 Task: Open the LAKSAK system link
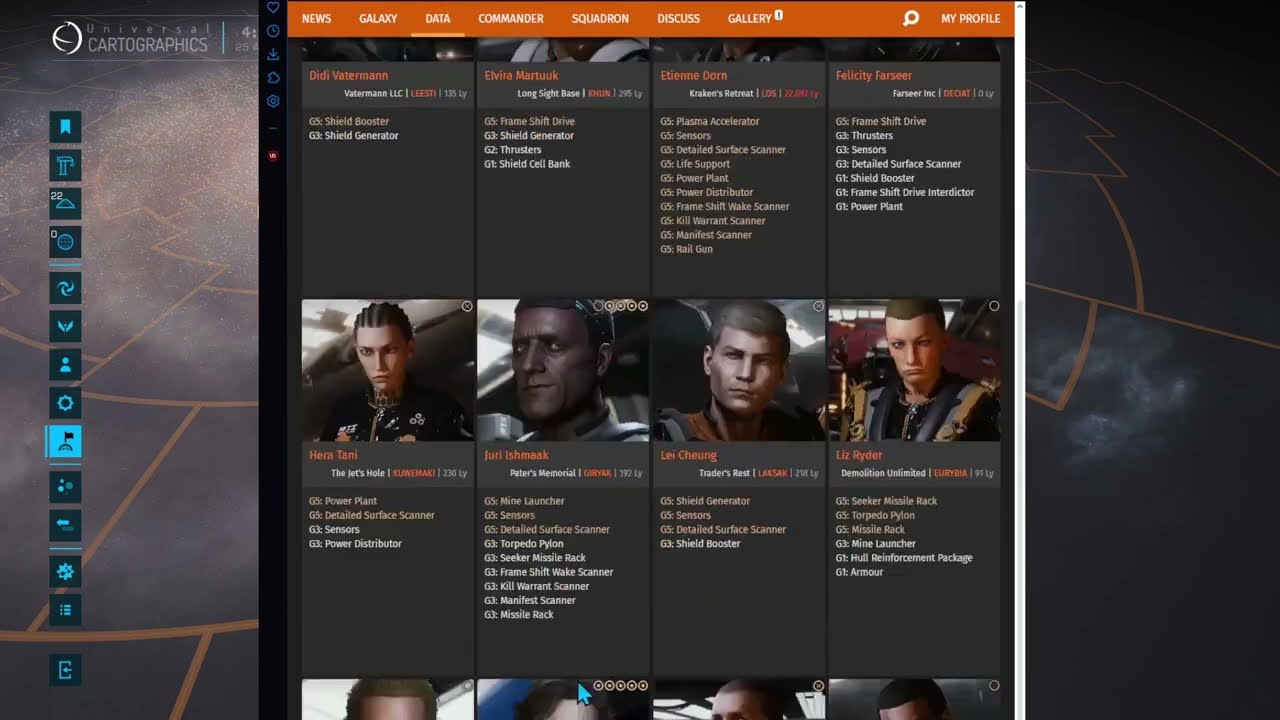click(773, 473)
